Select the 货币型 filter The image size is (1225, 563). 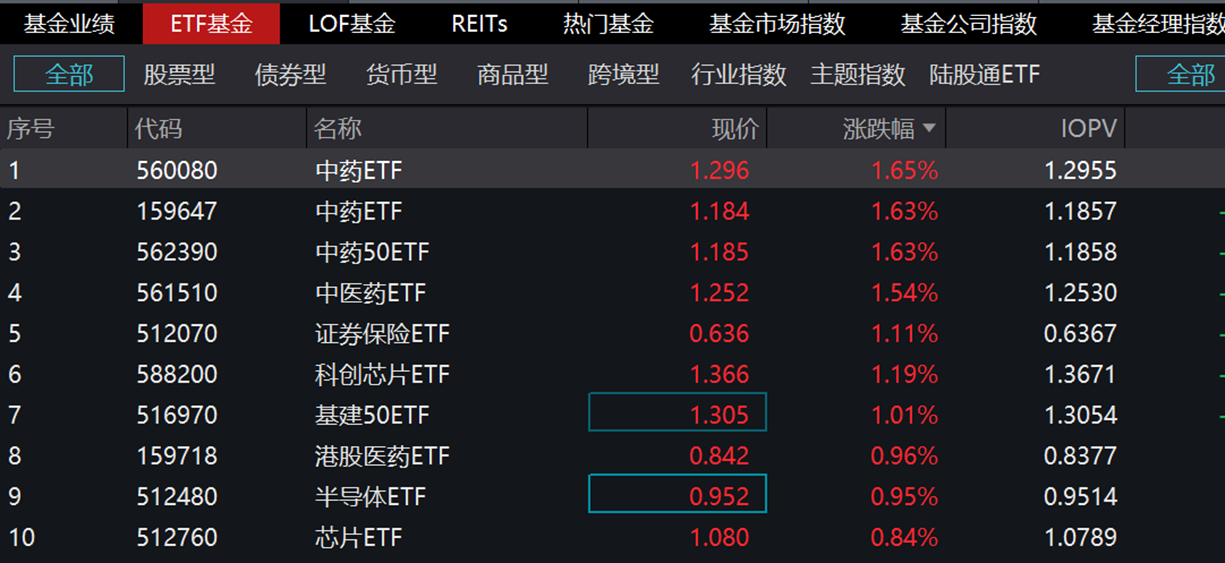click(x=401, y=74)
